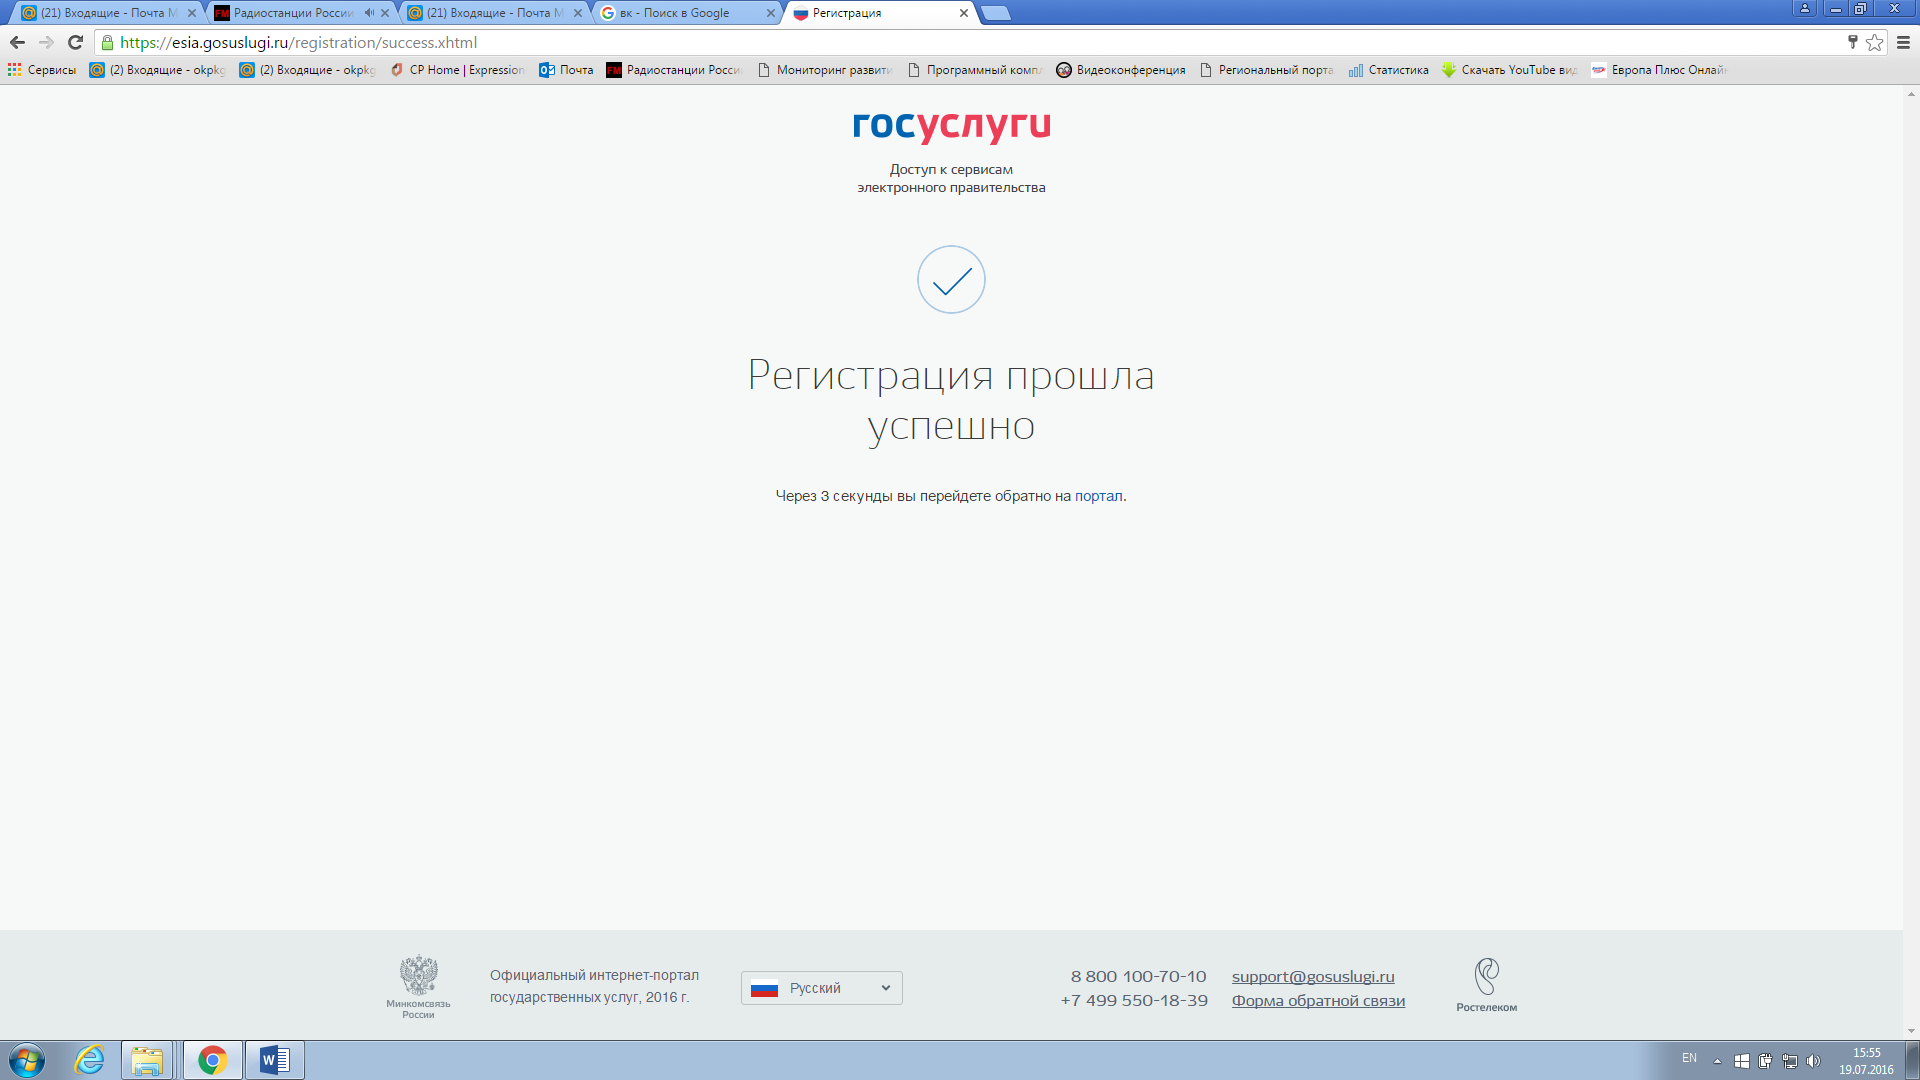This screenshot has width=1920, height=1080.
Task: Open Скачать YouTube видео bookmark
Action: [x=1510, y=70]
